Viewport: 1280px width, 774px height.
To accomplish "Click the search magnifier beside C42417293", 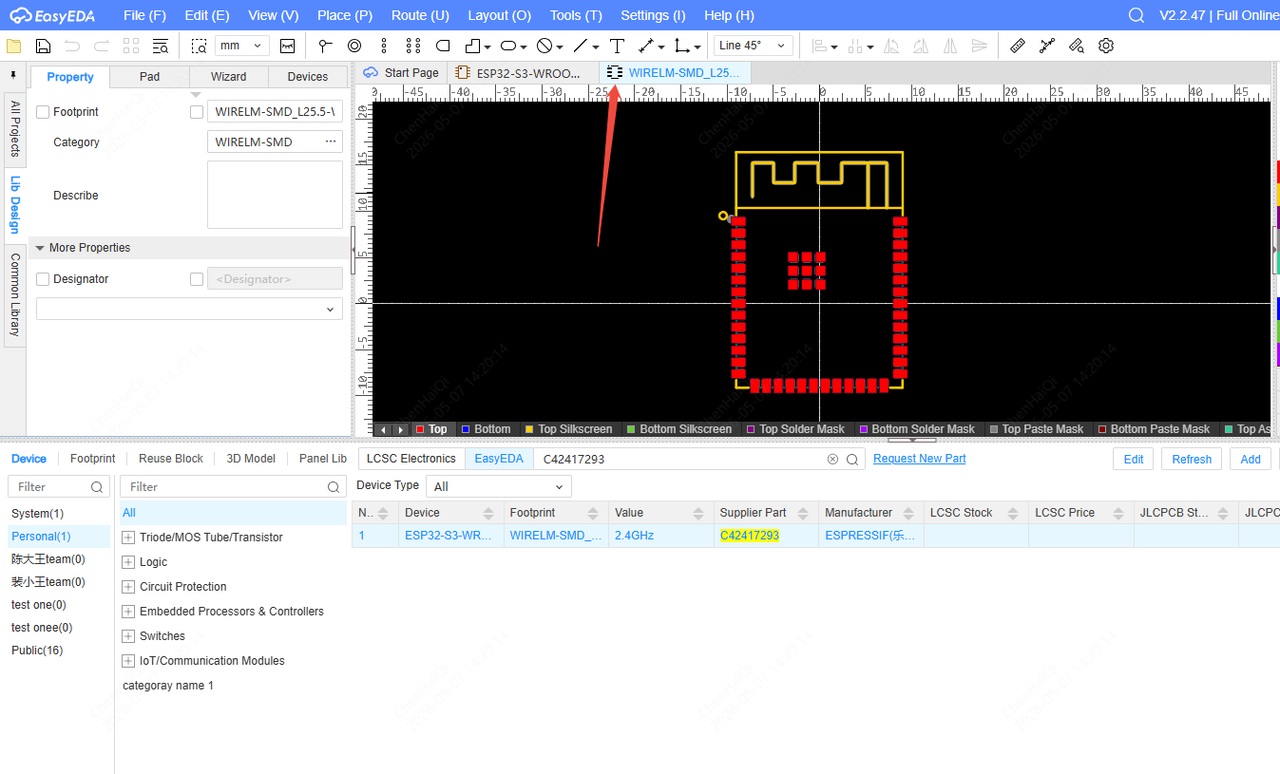I will [x=853, y=459].
